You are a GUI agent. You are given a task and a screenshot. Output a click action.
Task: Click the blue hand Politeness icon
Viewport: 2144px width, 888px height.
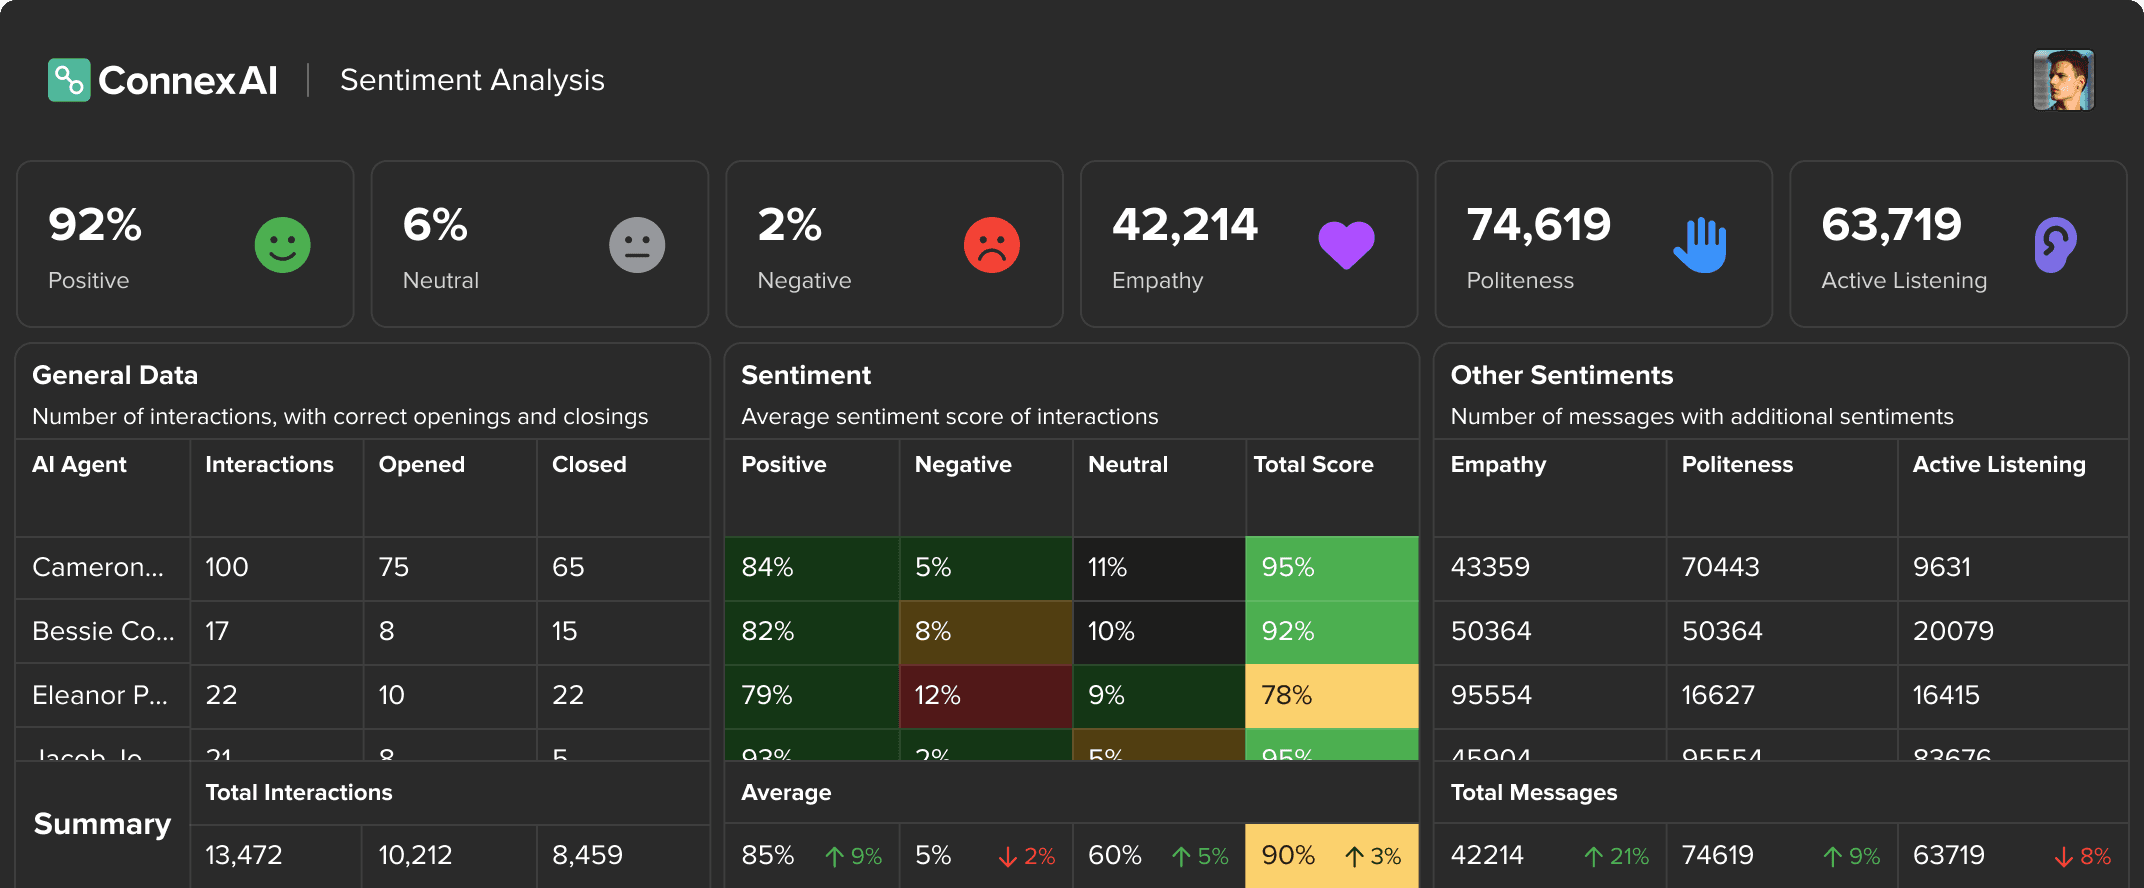click(1701, 245)
